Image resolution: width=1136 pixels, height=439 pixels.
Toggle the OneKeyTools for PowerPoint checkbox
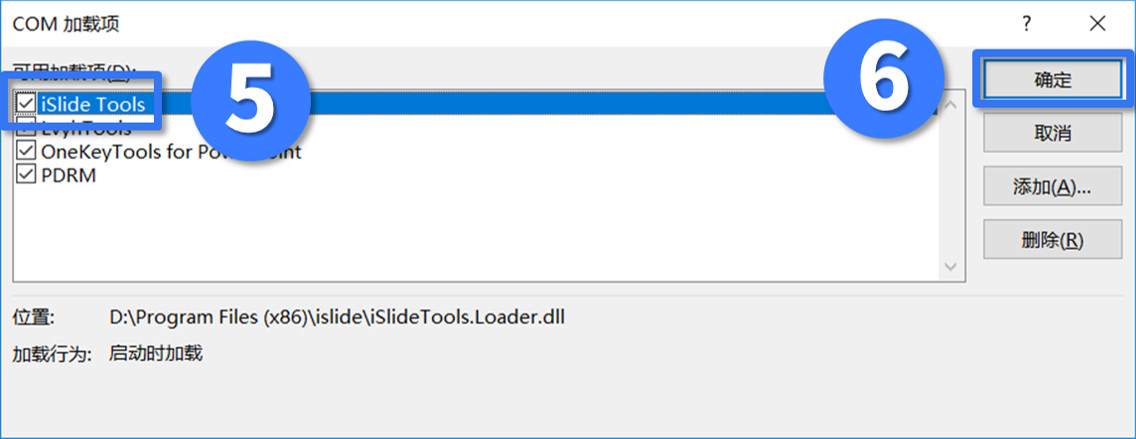click(x=26, y=152)
